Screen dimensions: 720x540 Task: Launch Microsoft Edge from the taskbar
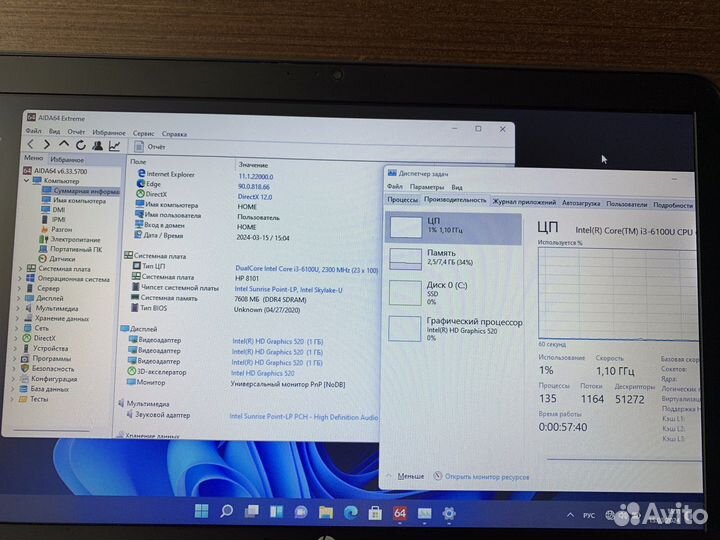[x=350, y=512]
